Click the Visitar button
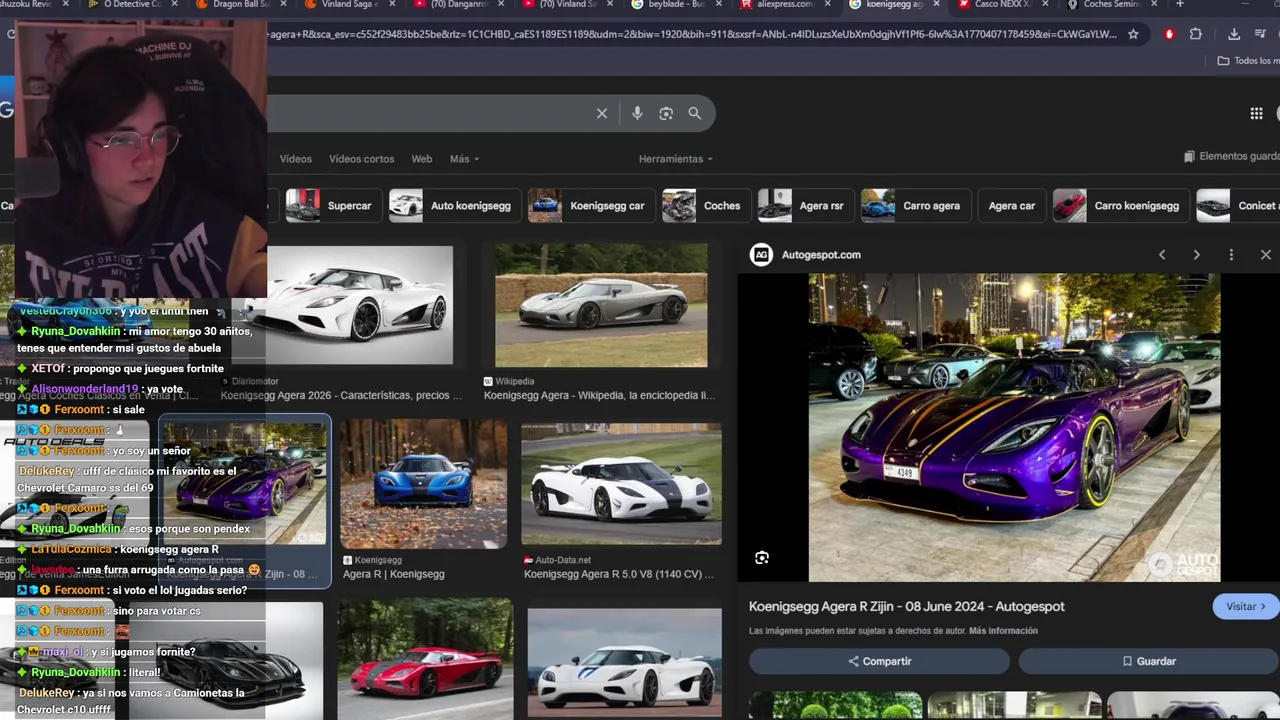The height and width of the screenshot is (720, 1280). coord(1246,607)
